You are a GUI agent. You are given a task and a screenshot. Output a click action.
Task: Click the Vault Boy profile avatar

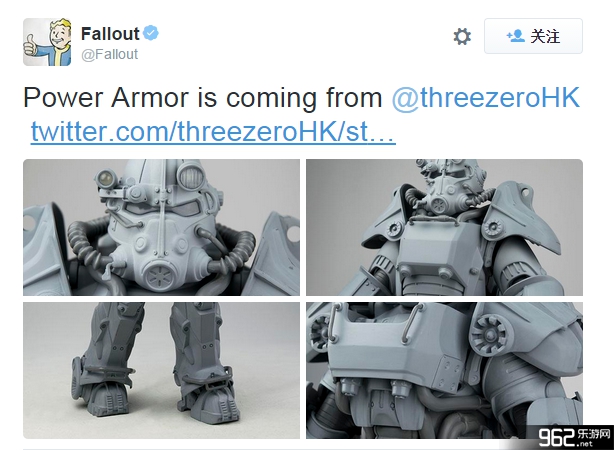pyautogui.click(x=47, y=42)
